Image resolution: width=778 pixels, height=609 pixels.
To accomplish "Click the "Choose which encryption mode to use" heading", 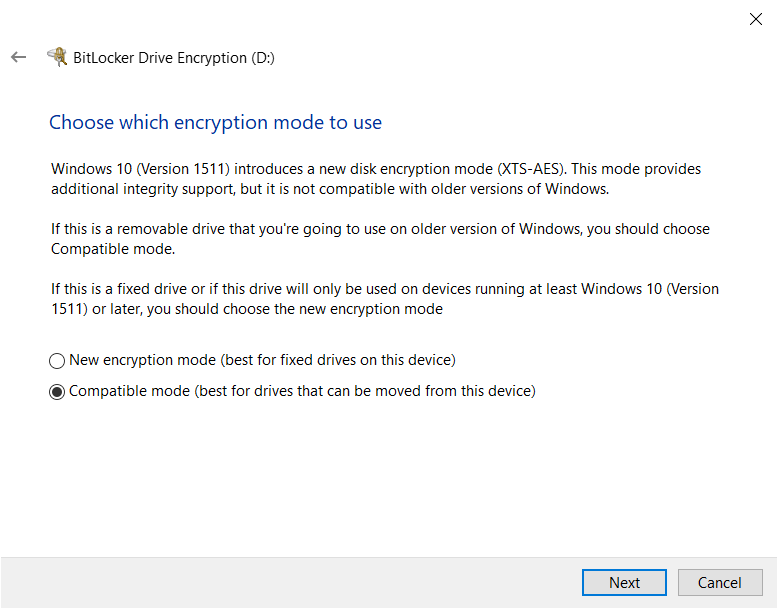I will pos(215,123).
